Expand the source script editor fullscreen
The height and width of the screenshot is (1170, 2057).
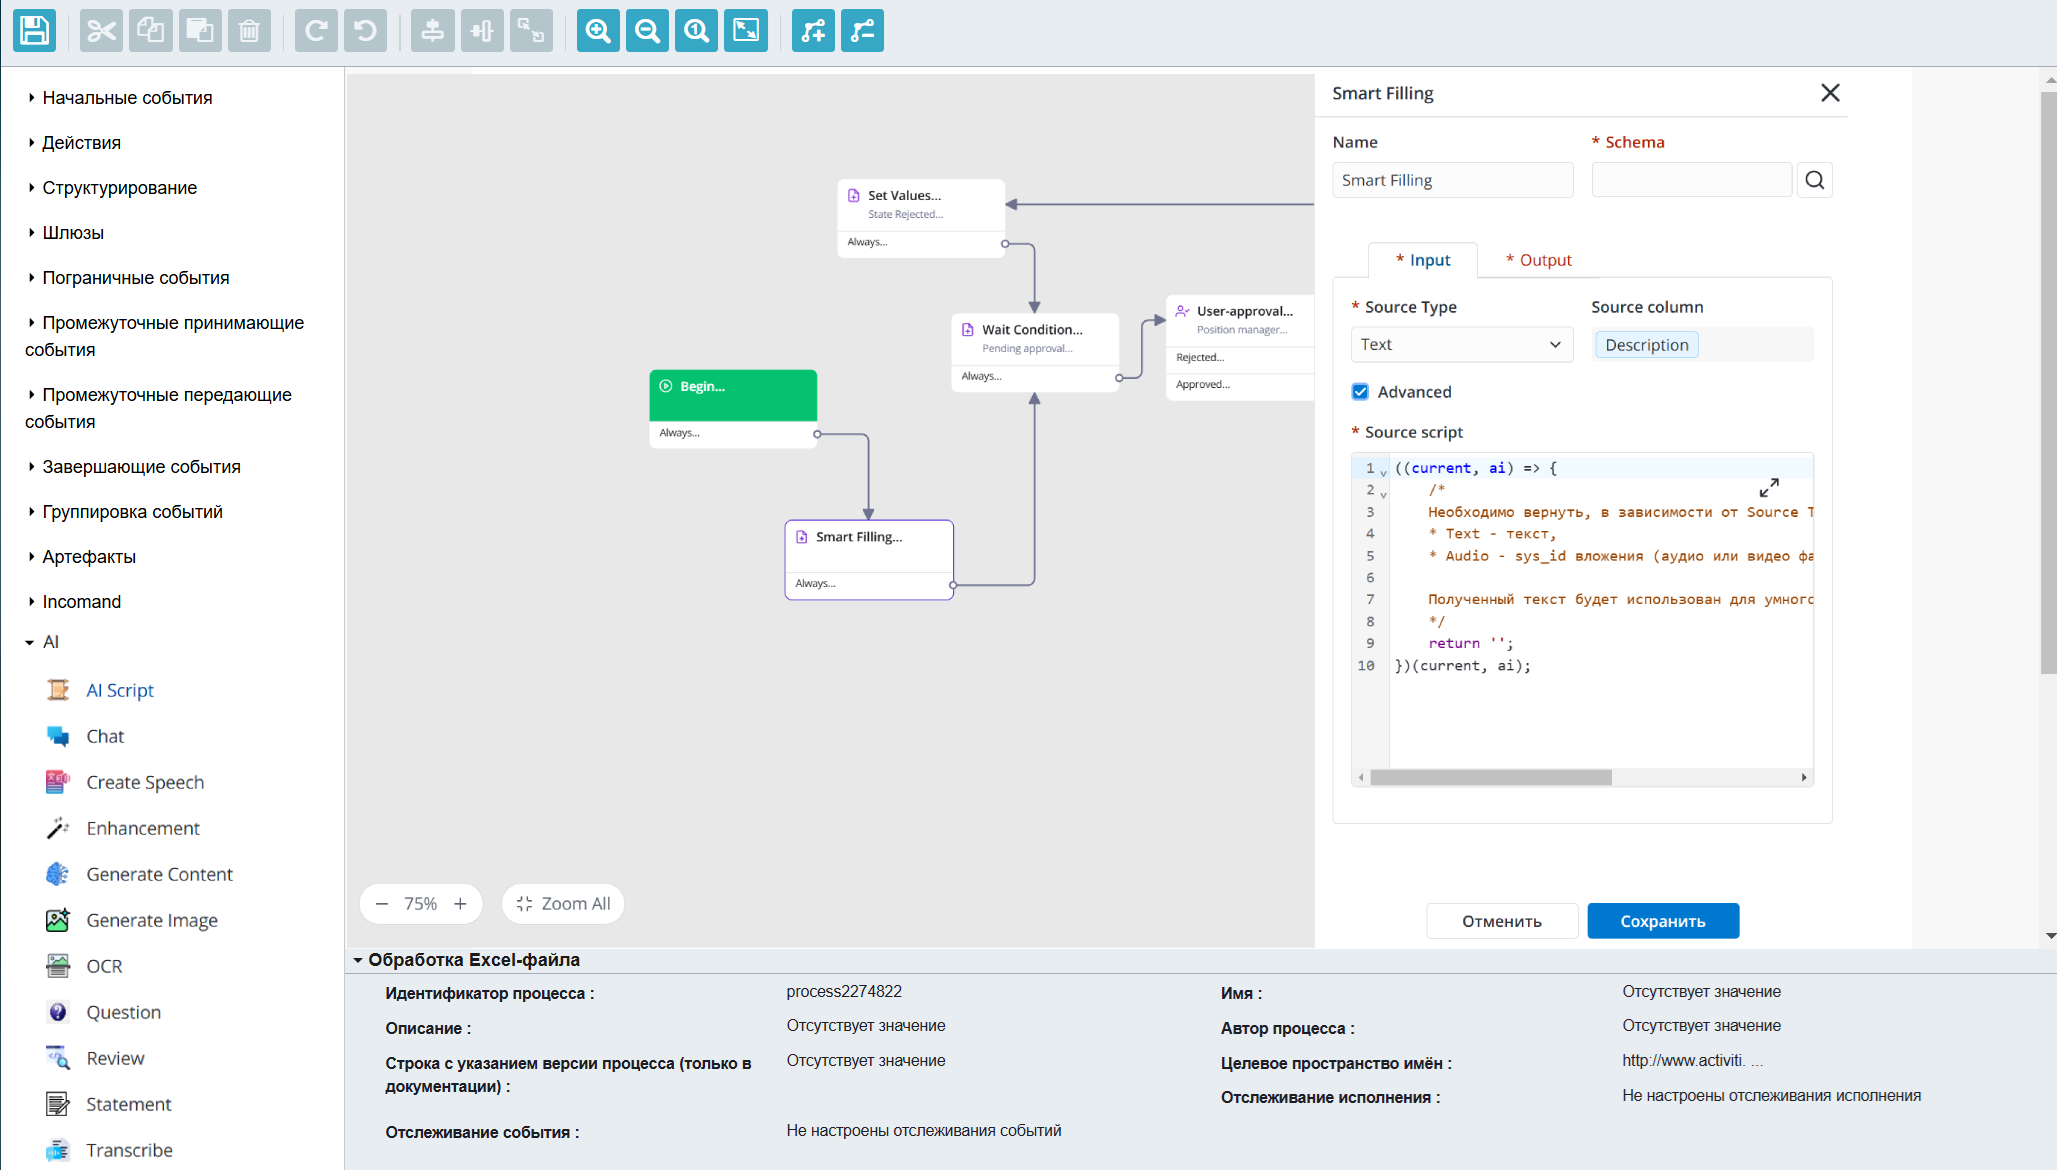click(1769, 487)
